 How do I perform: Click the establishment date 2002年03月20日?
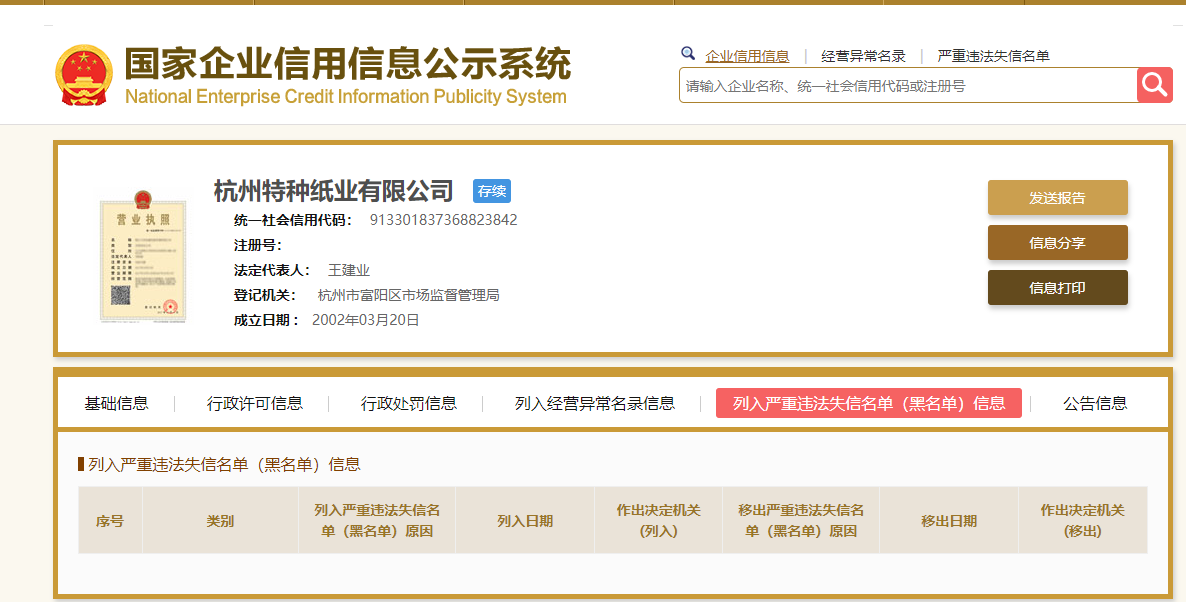[365, 320]
